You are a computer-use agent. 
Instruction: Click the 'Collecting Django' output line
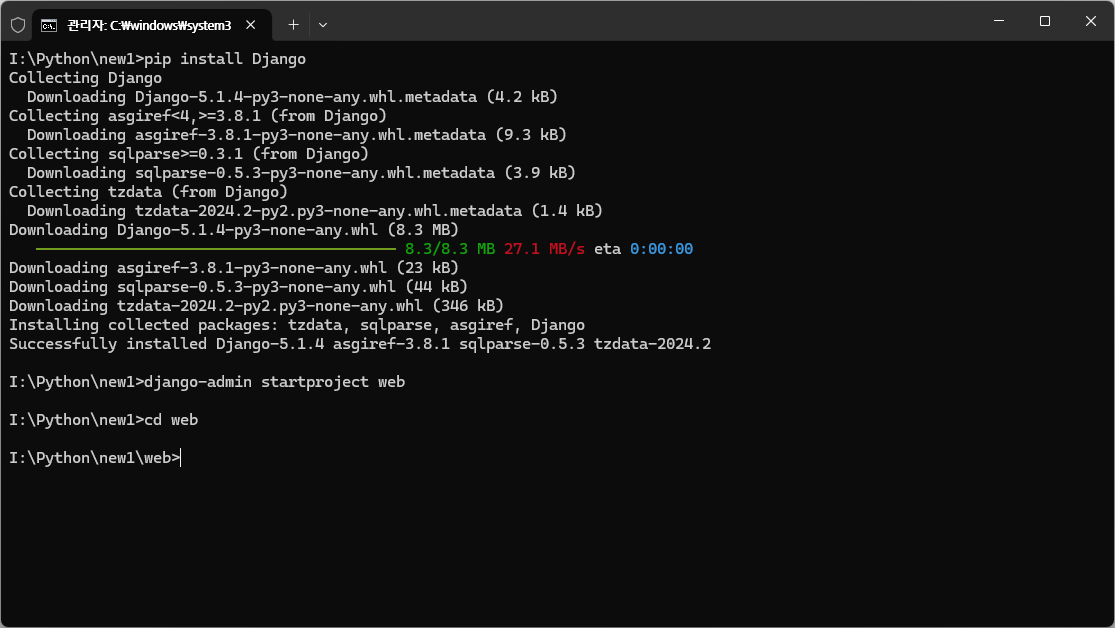(x=85, y=78)
